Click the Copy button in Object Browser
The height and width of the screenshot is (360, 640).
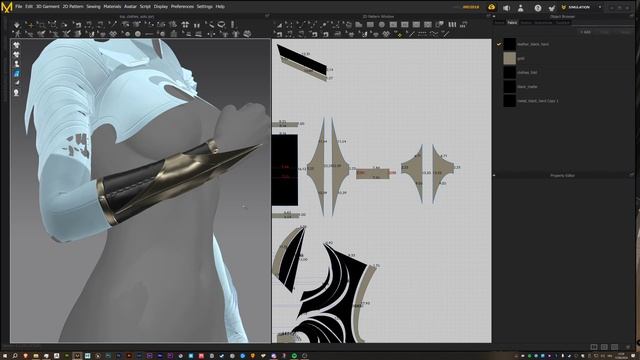pos(604,32)
